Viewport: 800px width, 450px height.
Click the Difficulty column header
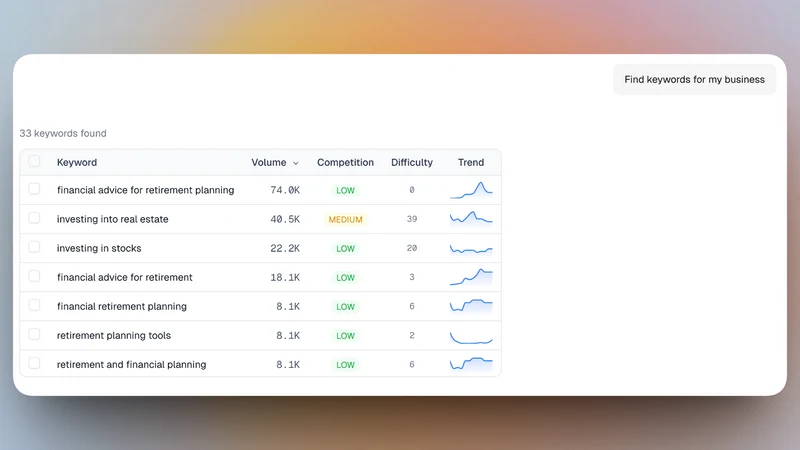[412, 162]
